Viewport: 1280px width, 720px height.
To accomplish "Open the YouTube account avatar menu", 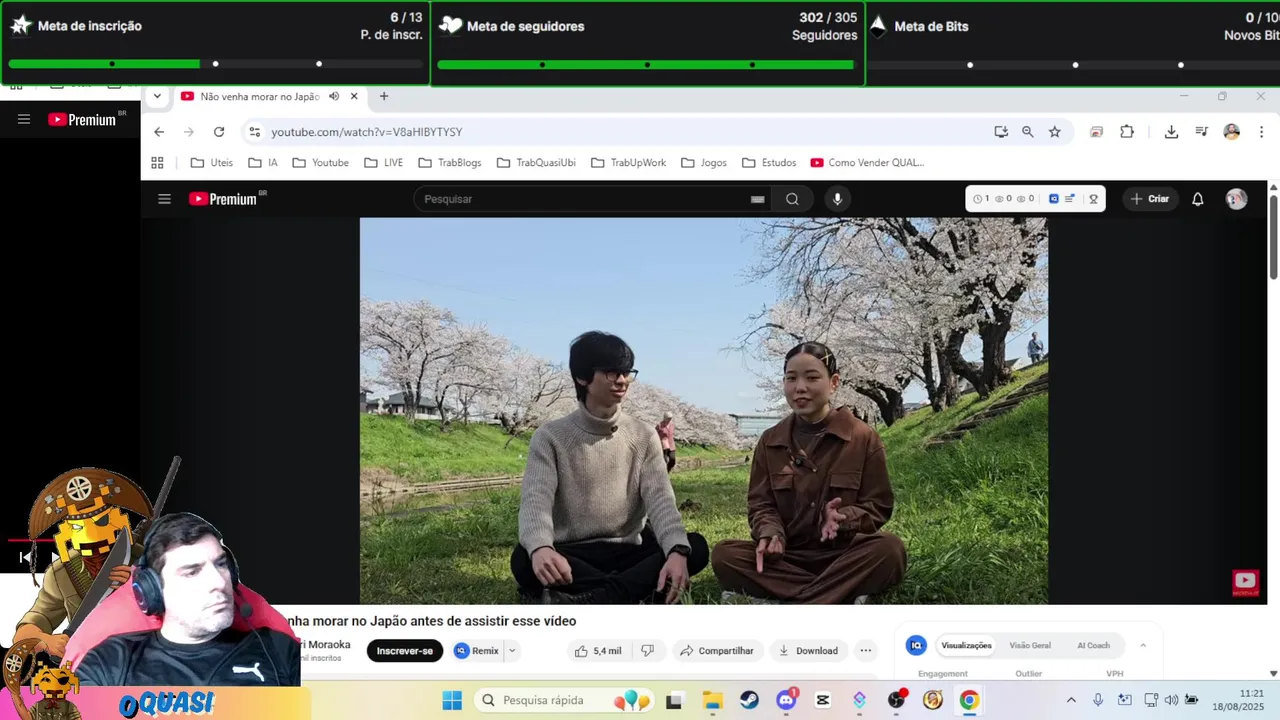I will point(1237,199).
